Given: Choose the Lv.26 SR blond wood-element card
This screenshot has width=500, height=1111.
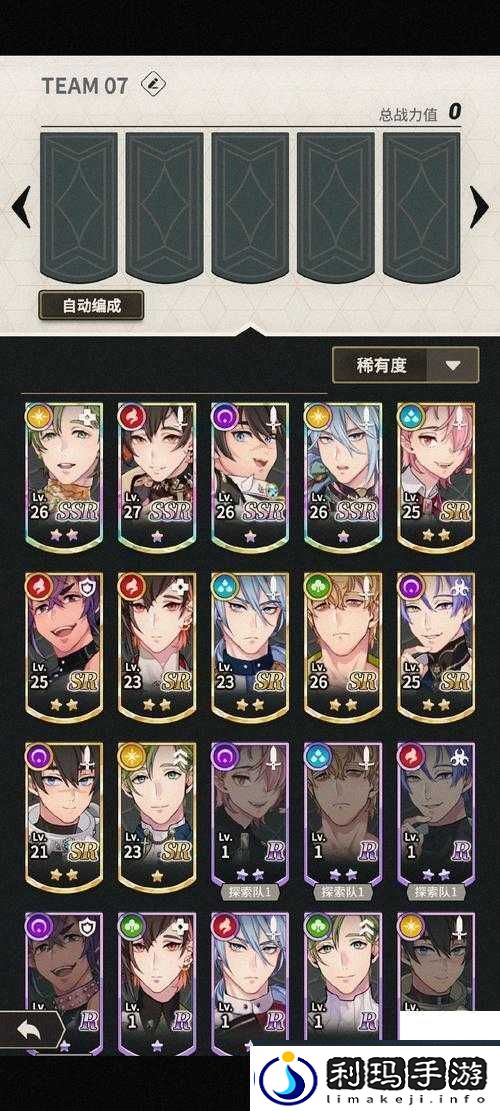Looking at the screenshot, I should pyautogui.click(x=343, y=648).
